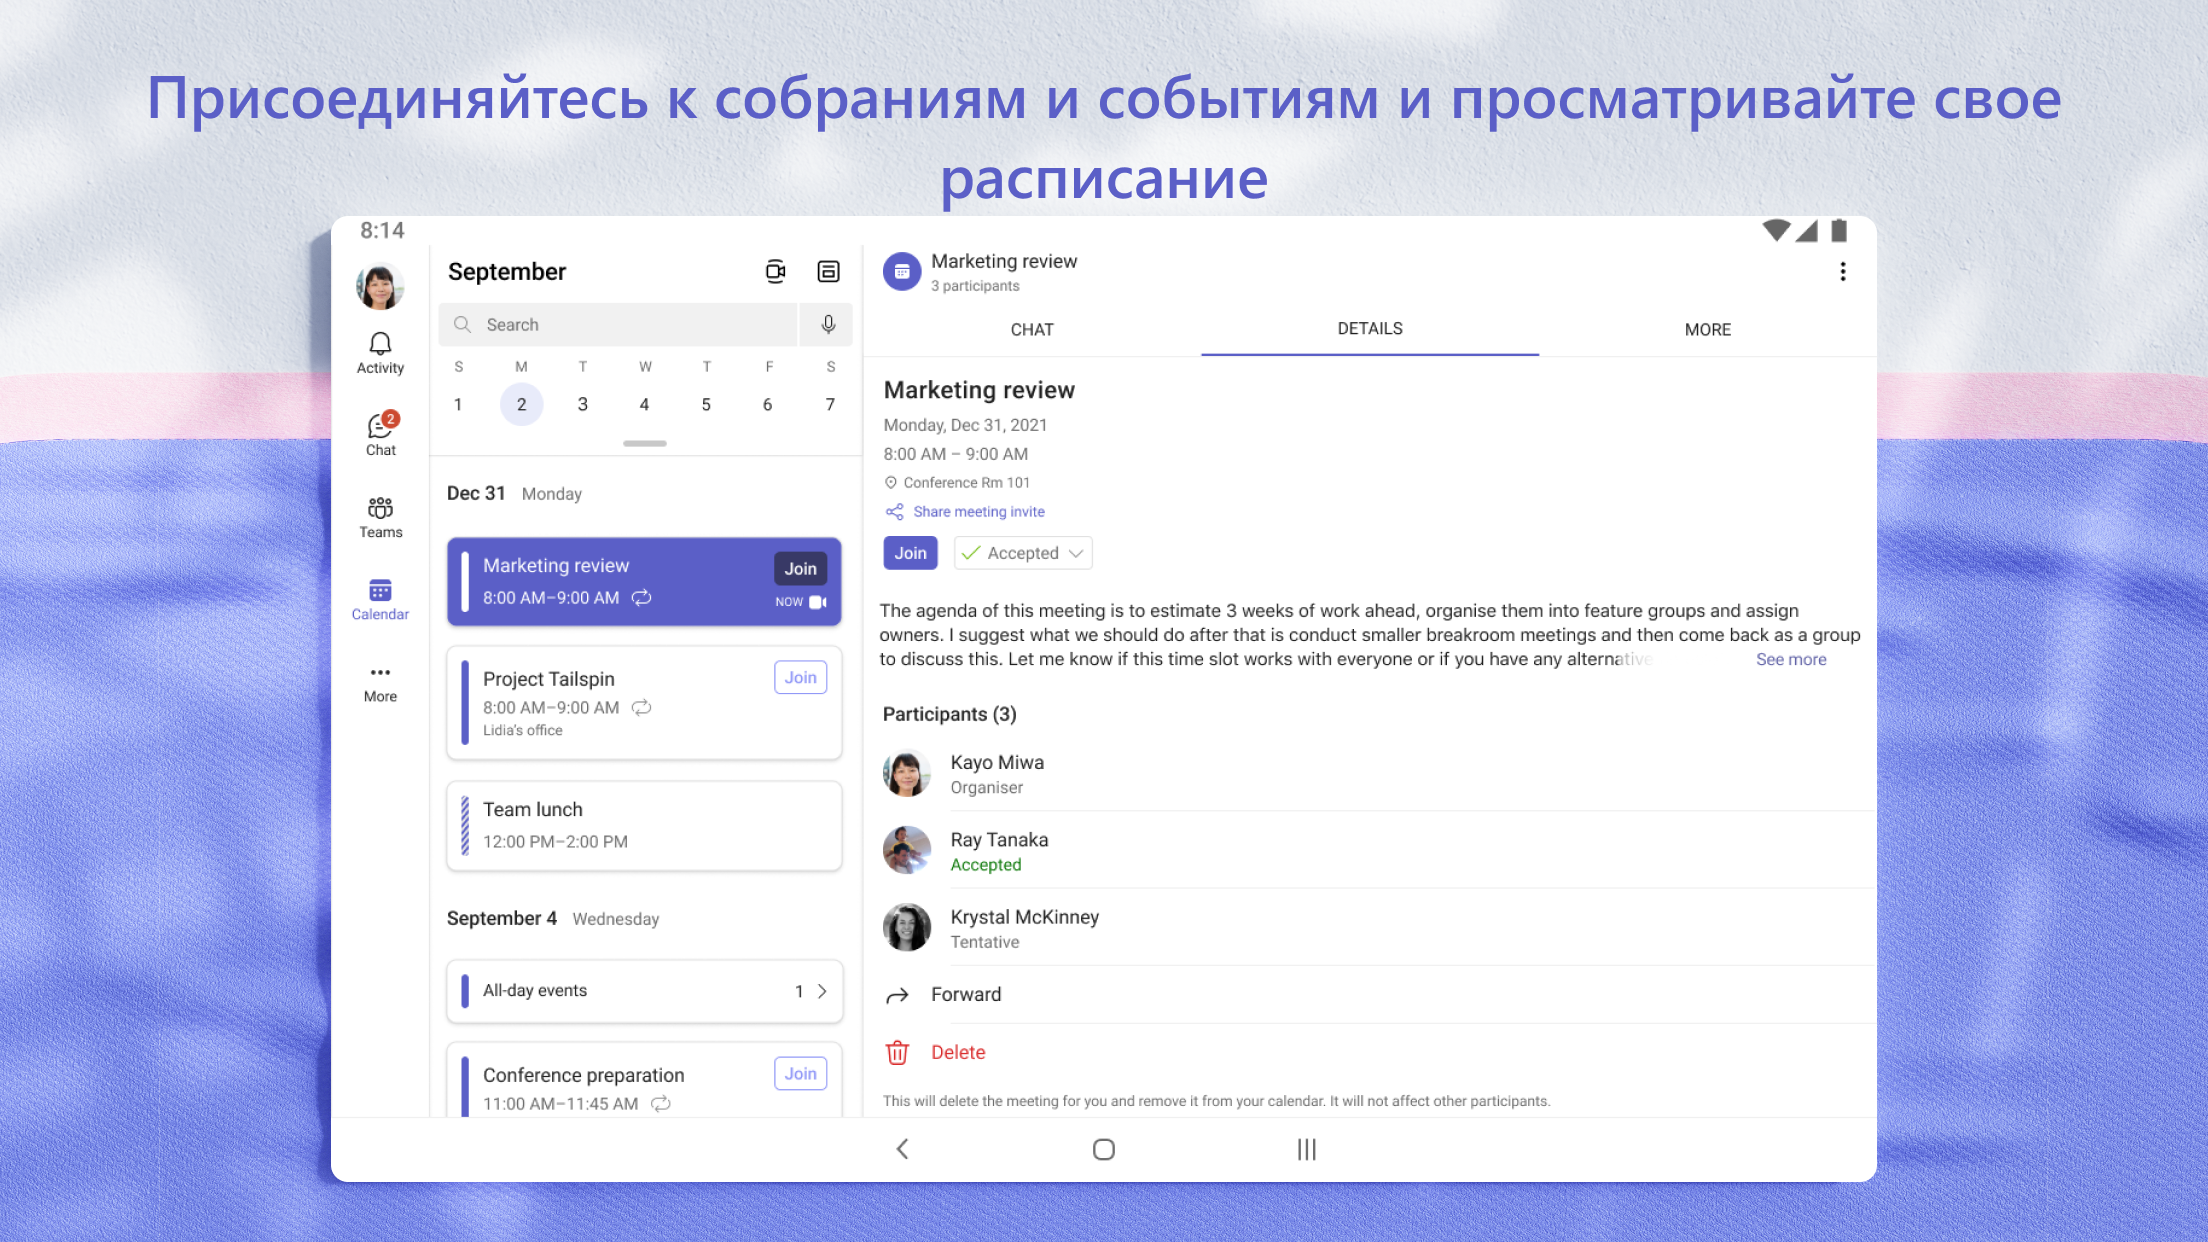Tap the Android home navigation button
Viewport: 2208px width, 1242px height.
pos(1104,1150)
